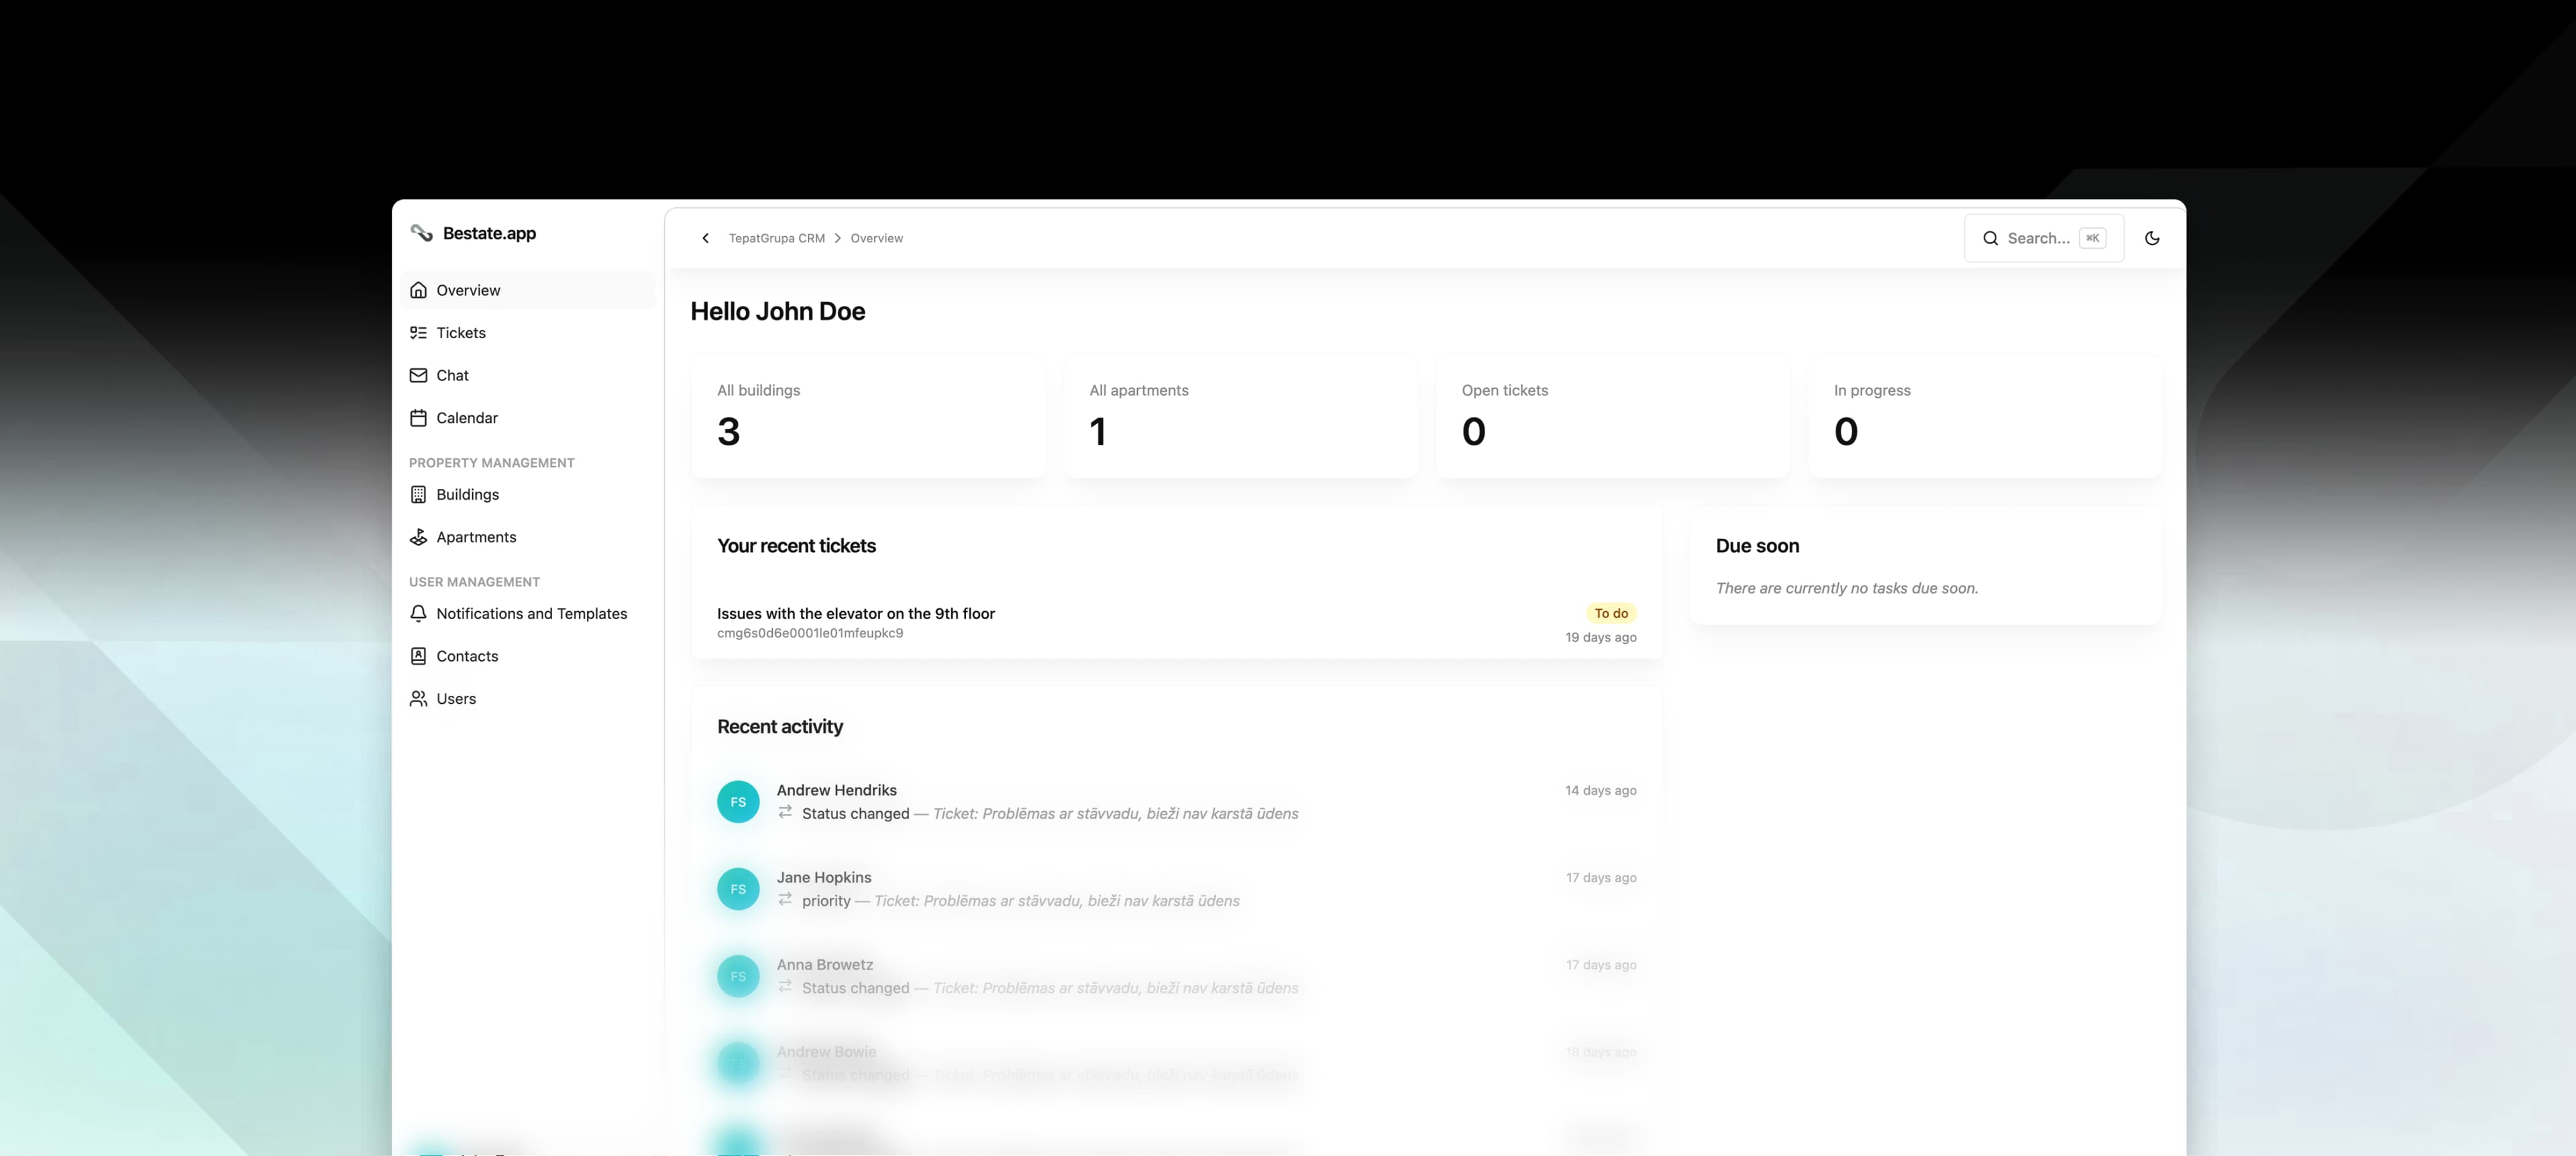This screenshot has width=2576, height=1156.
Task: Click Andrew Hendriks FS avatar
Action: click(x=738, y=802)
